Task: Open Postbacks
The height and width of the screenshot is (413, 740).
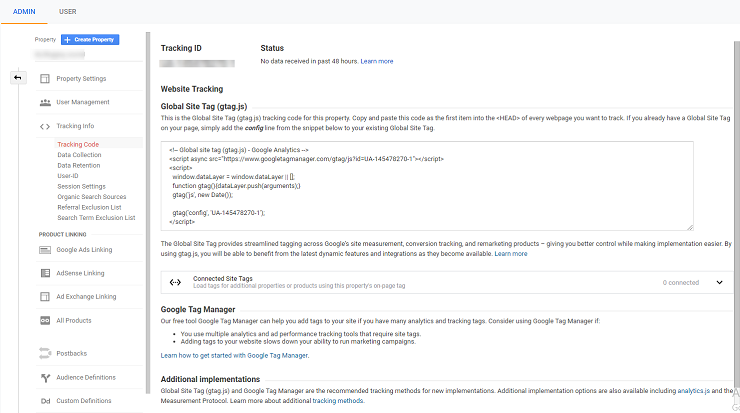Action: pos(71,353)
